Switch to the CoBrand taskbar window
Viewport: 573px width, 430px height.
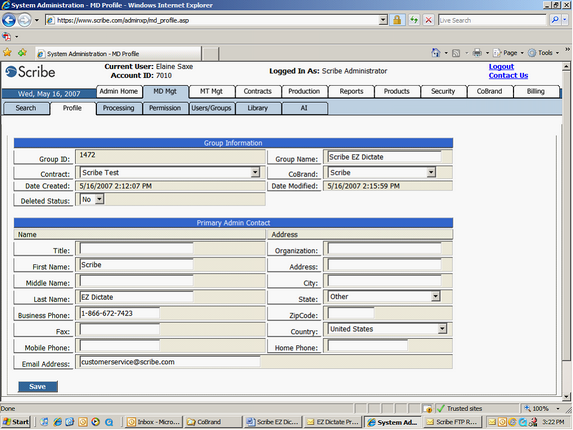coord(213,422)
